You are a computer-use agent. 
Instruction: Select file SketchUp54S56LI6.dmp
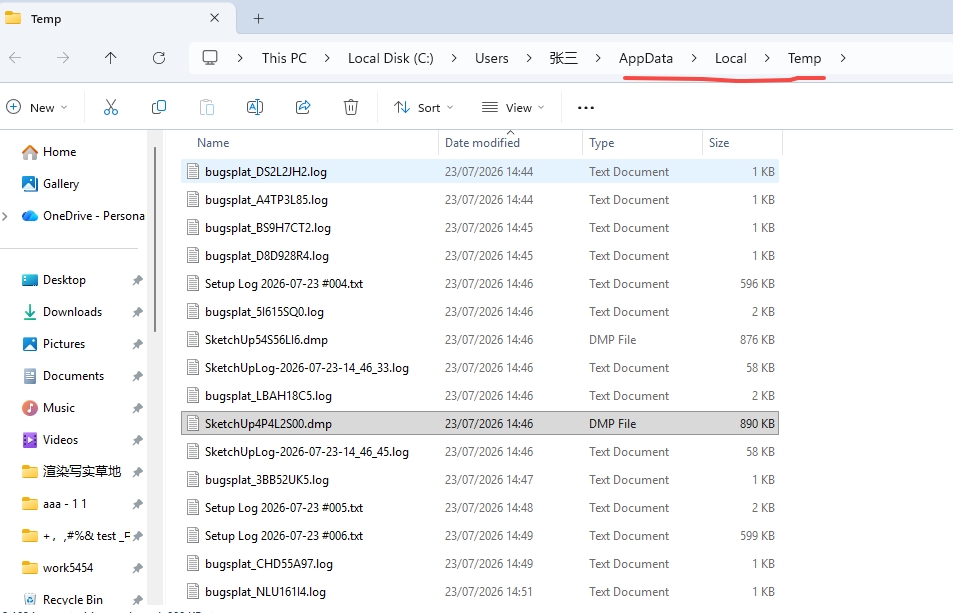pos(480,340)
